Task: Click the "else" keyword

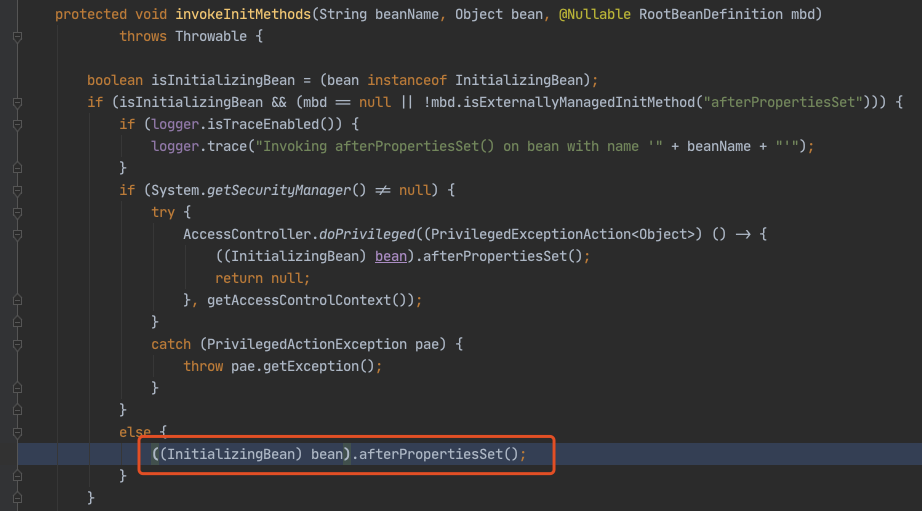Action: click(x=135, y=432)
